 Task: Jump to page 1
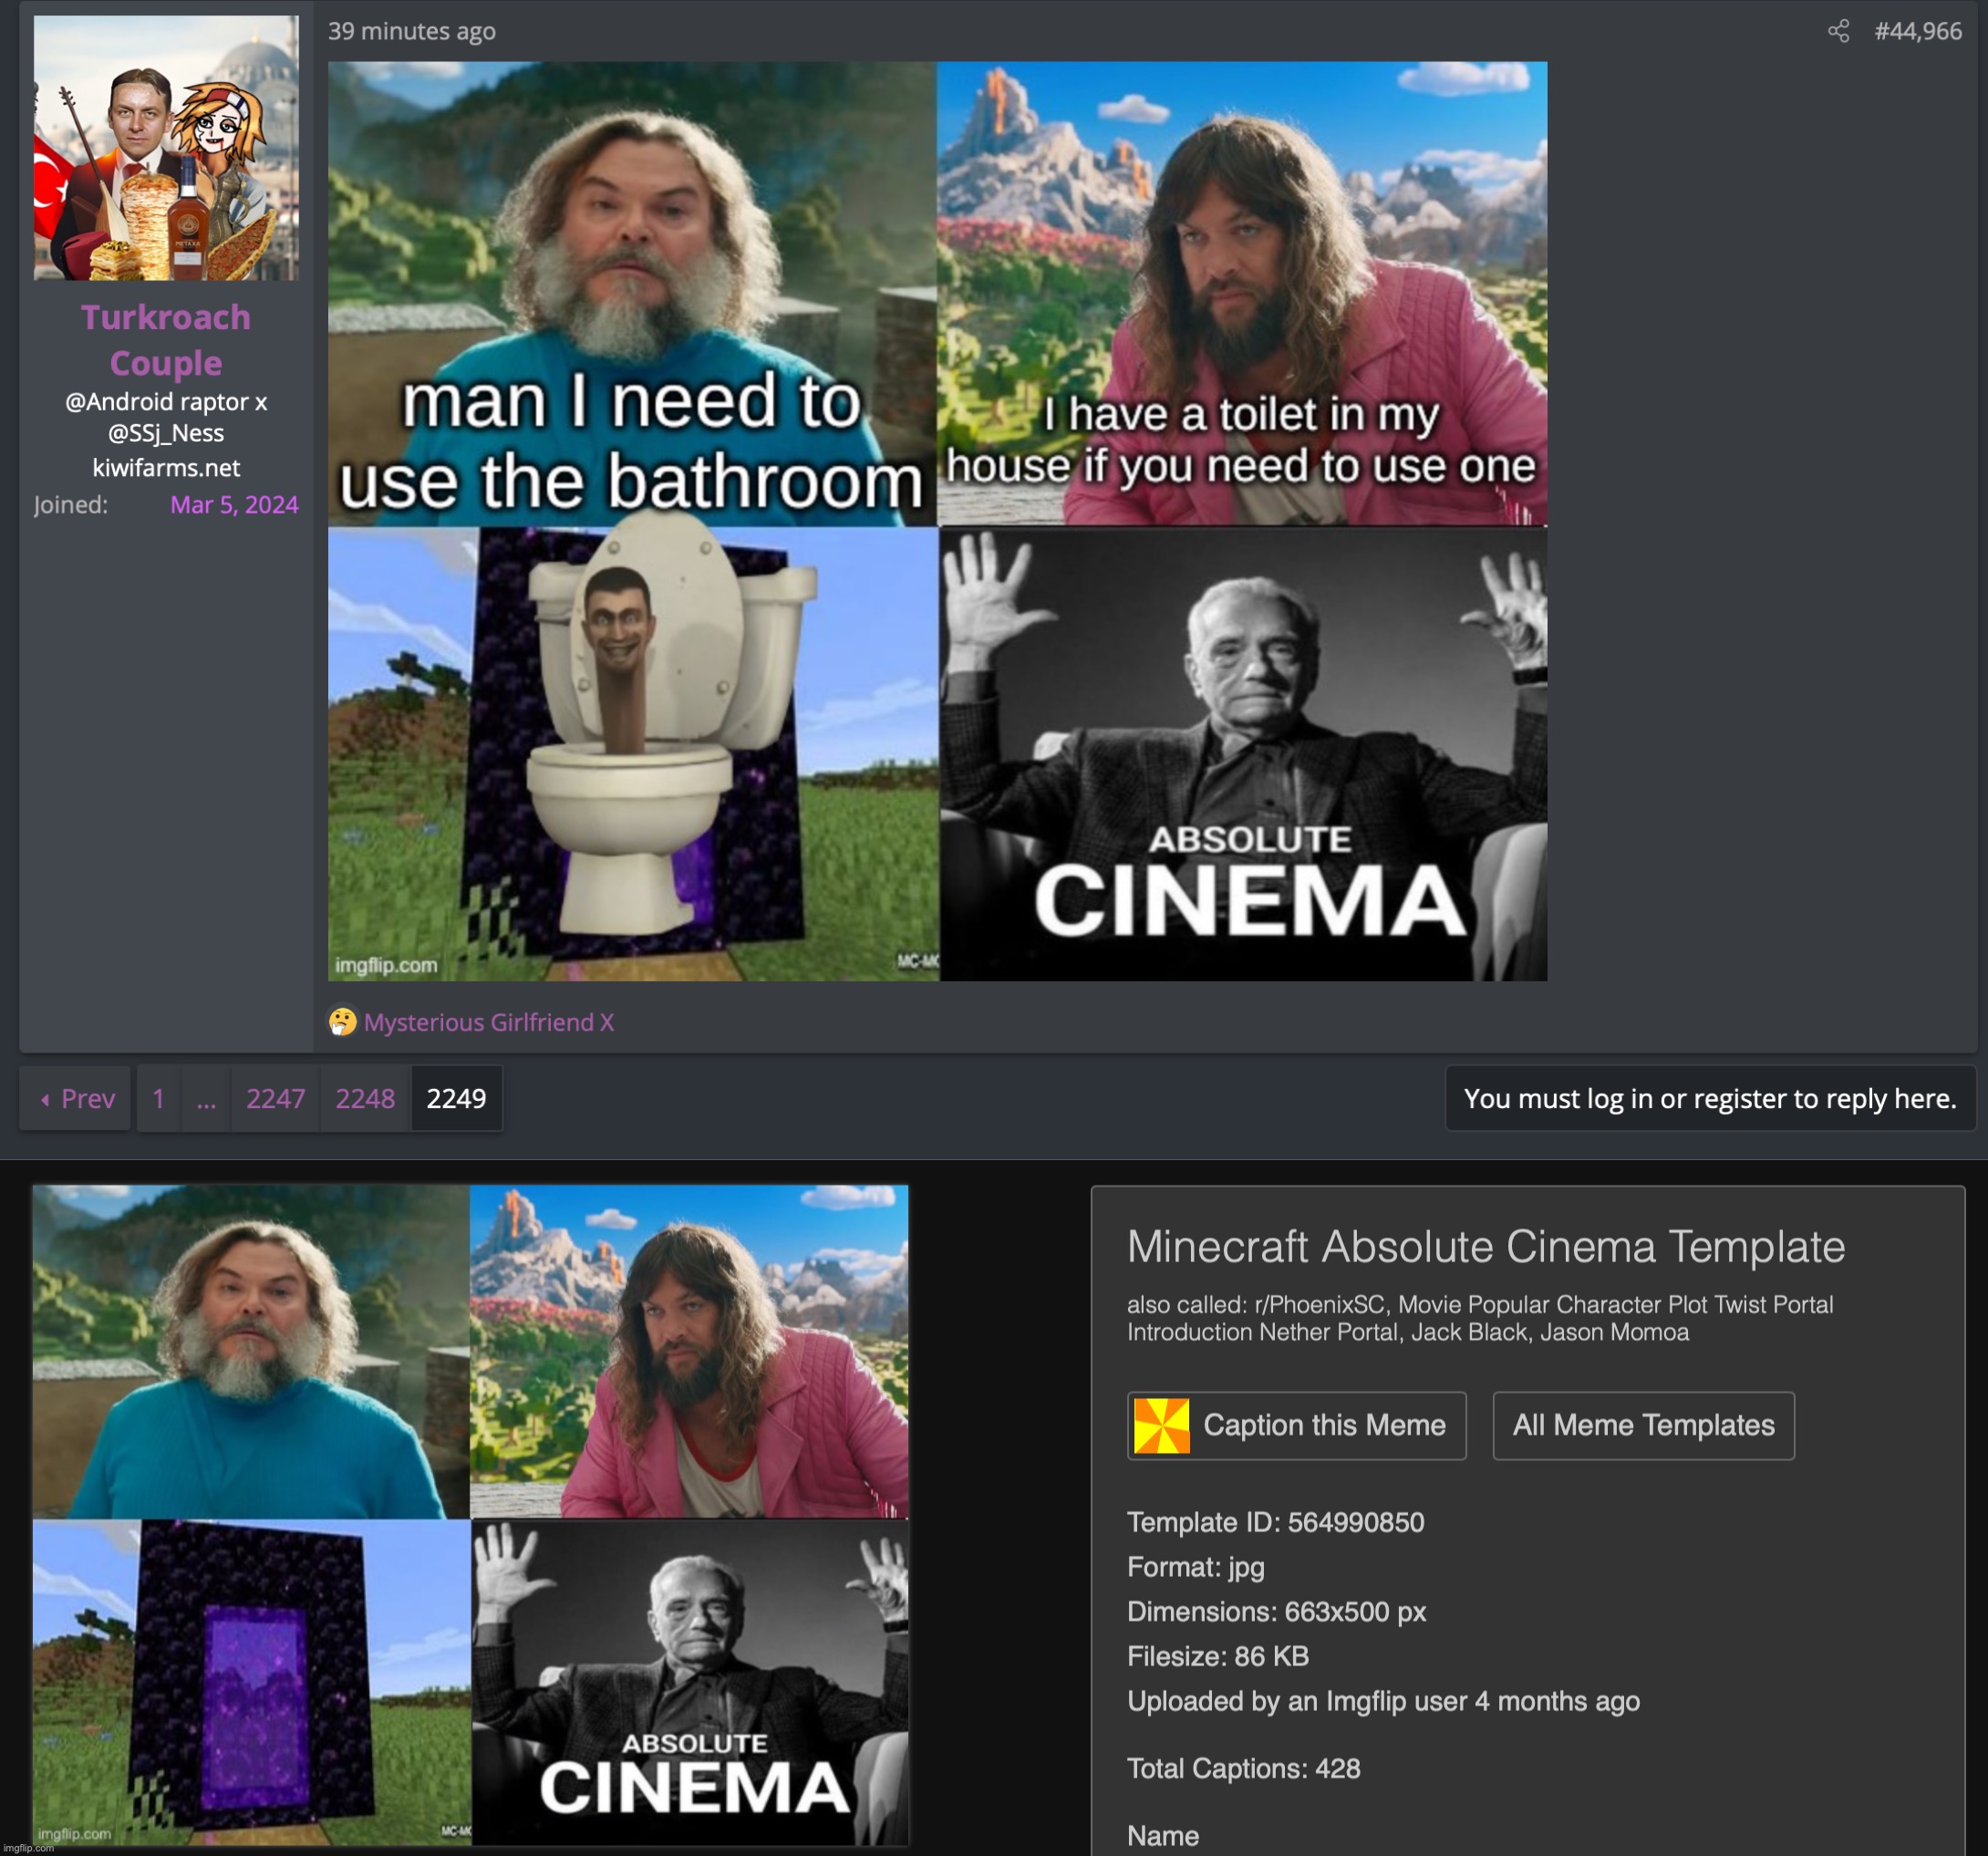coord(158,1098)
